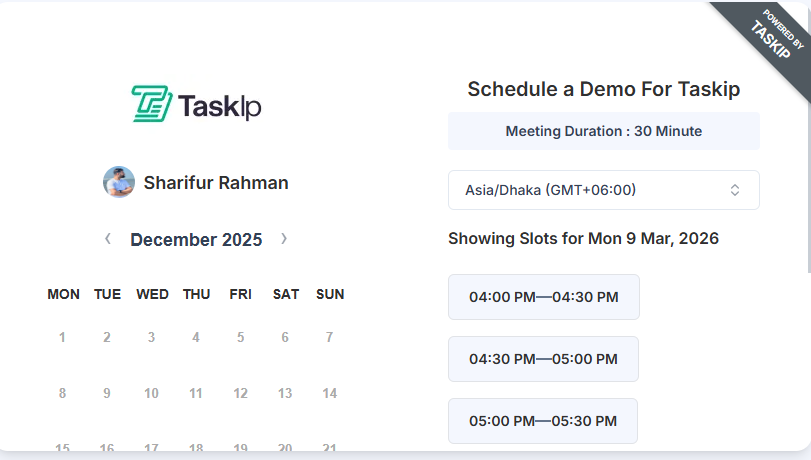Pick day 5 on the calendar
Screen dimensions: 811x460
click(x=240, y=338)
